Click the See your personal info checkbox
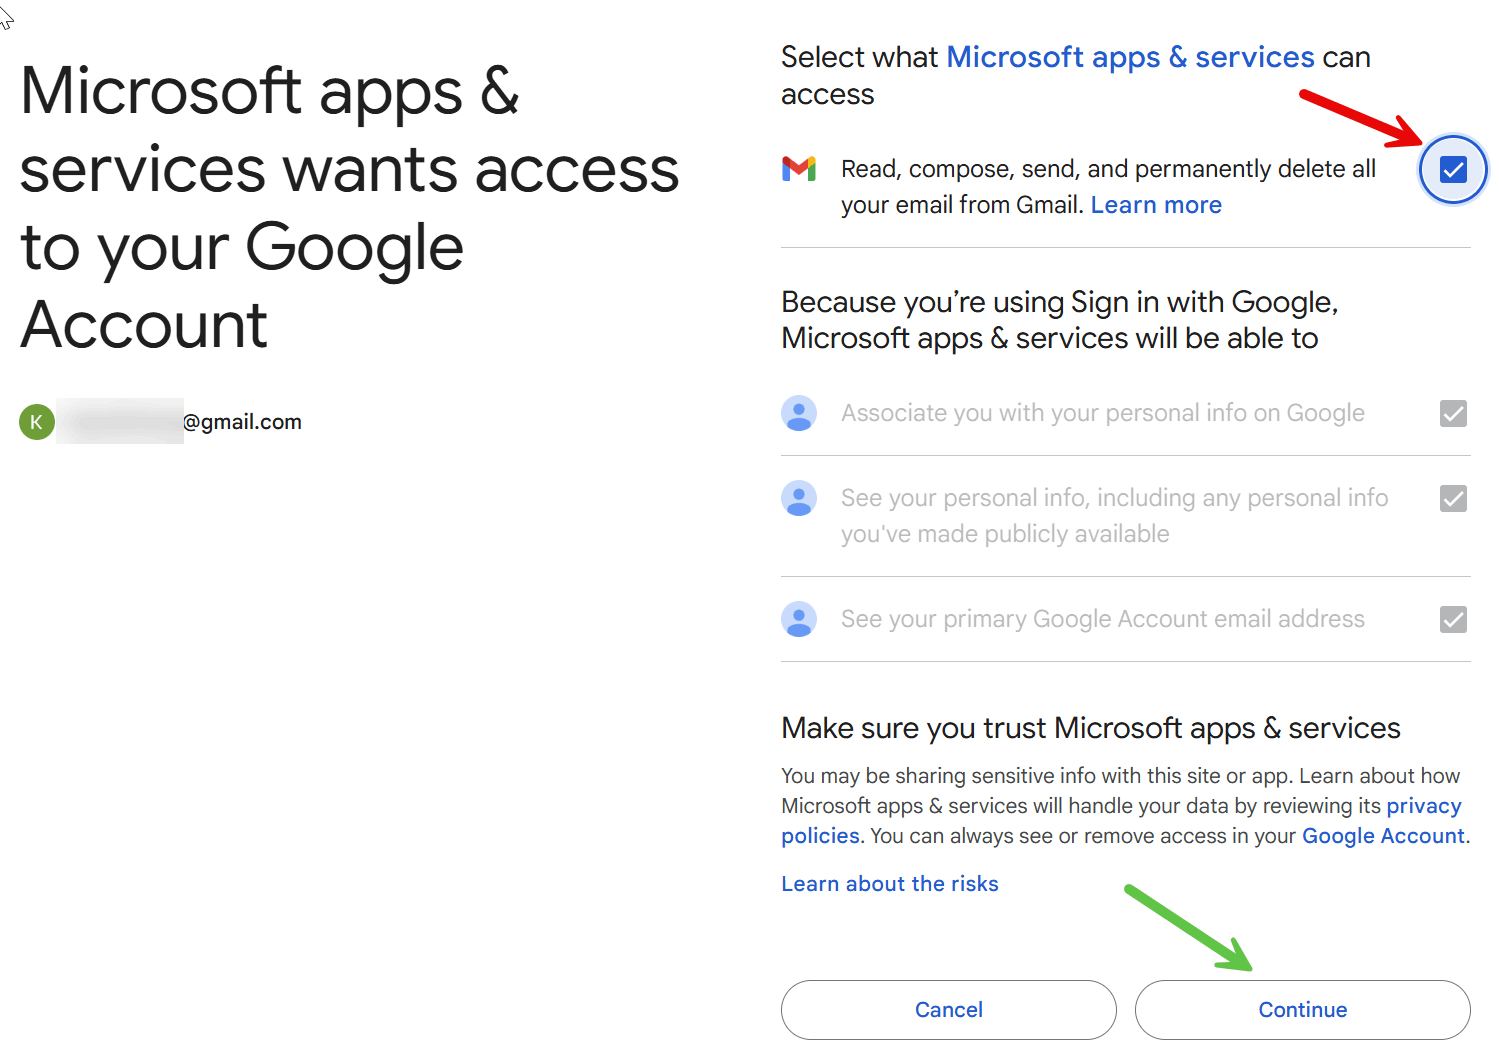 (x=1453, y=498)
